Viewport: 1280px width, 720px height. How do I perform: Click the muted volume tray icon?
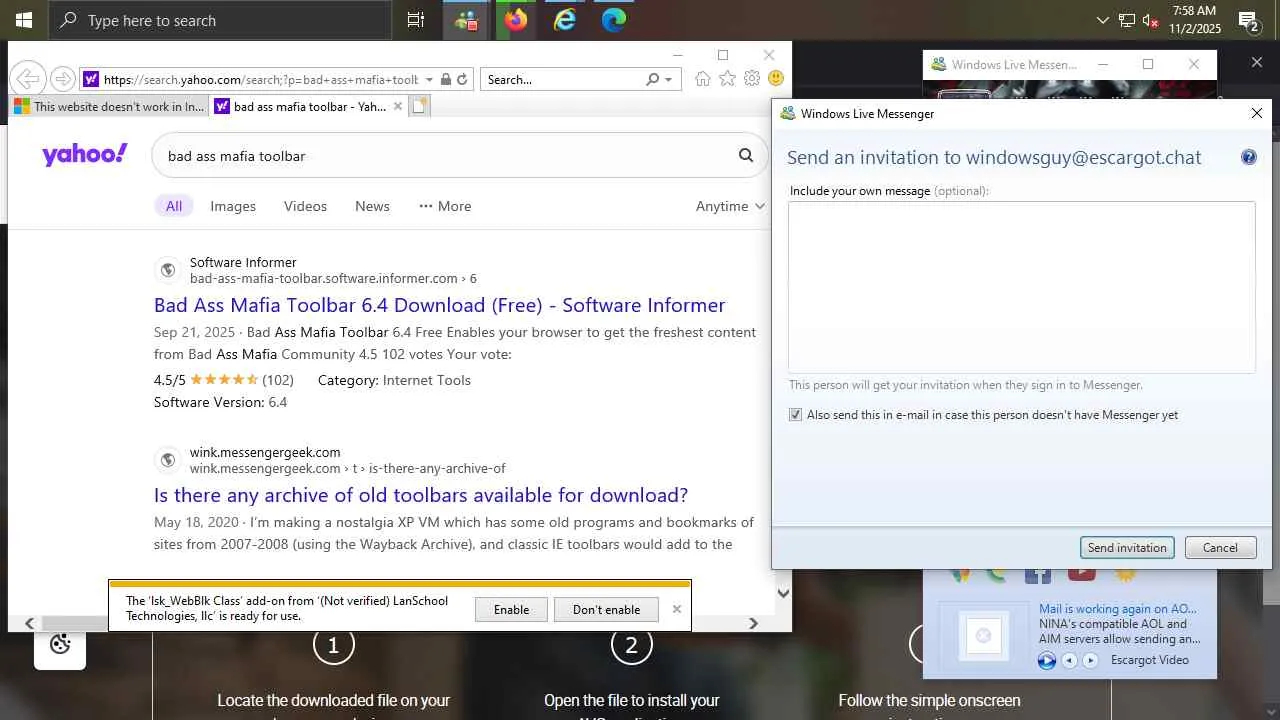click(1151, 20)
